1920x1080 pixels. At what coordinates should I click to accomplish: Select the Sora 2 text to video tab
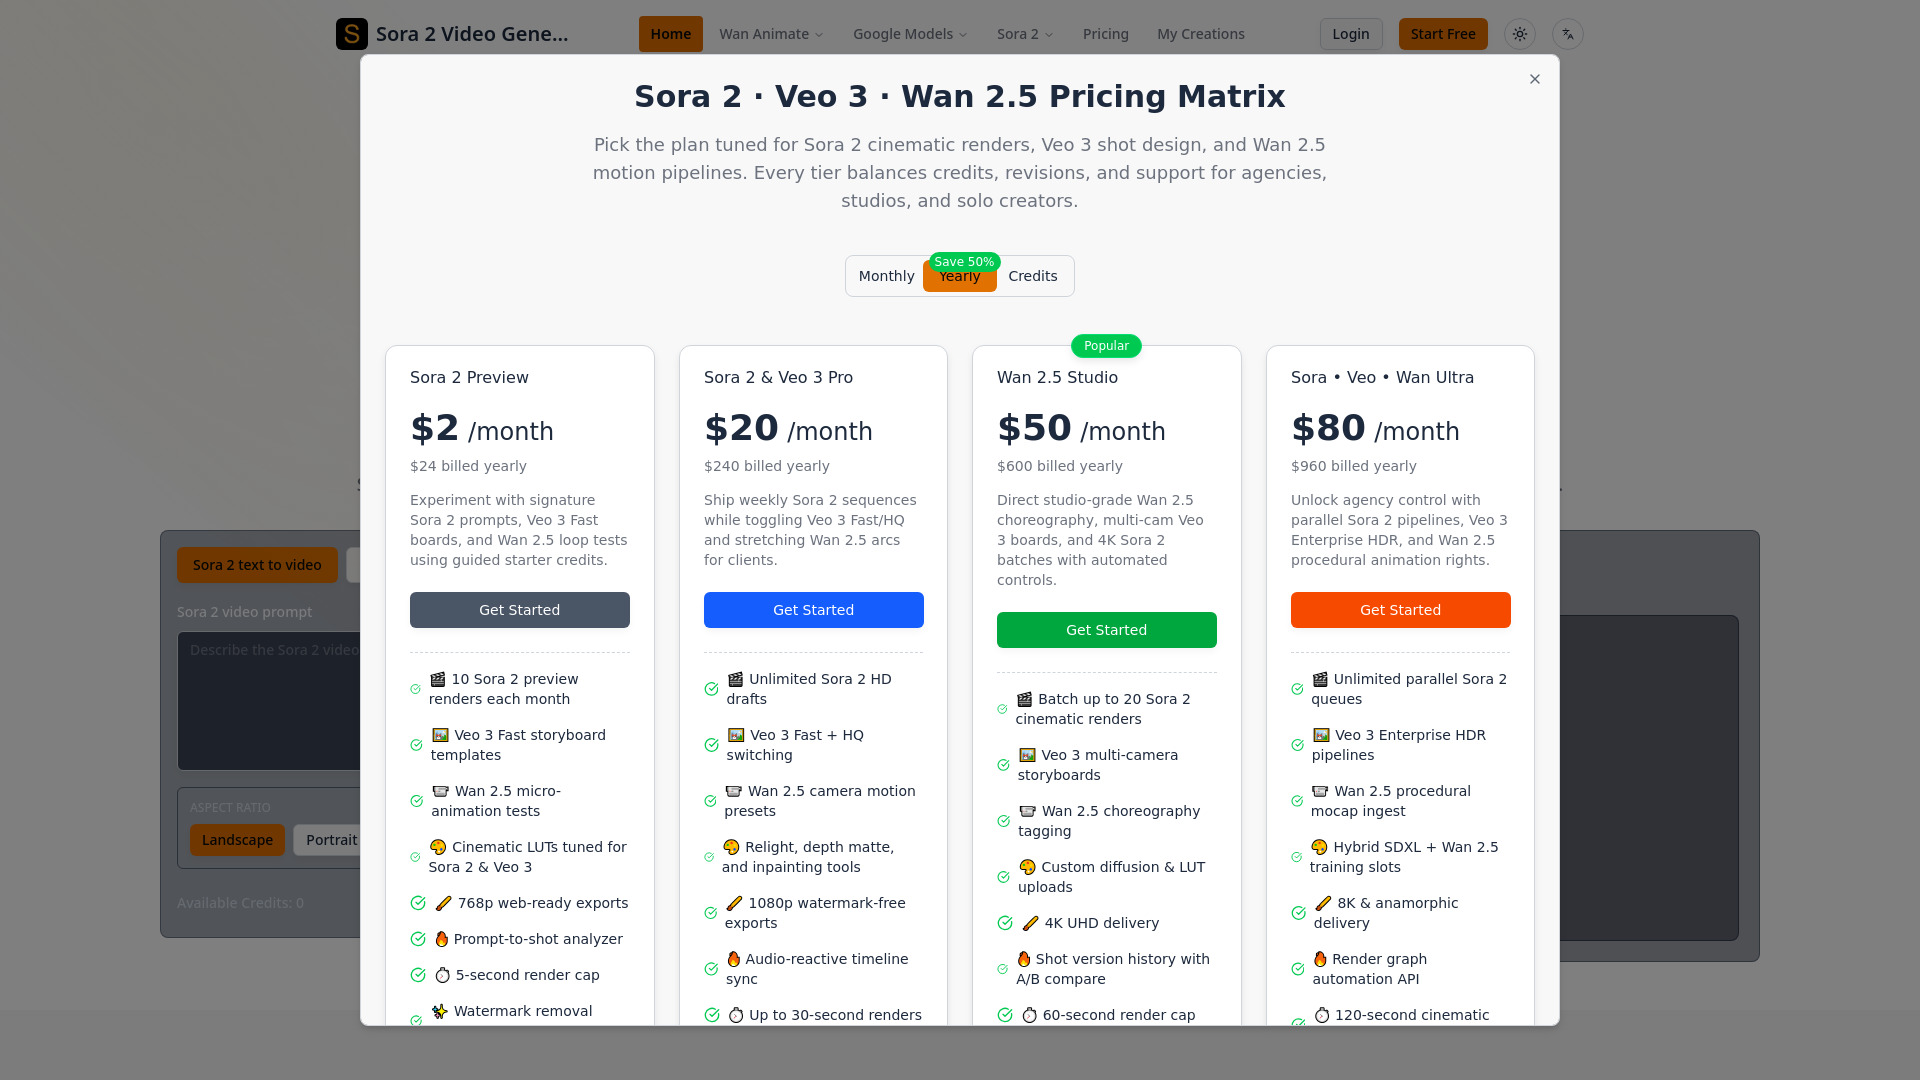[x=257, y=565]
